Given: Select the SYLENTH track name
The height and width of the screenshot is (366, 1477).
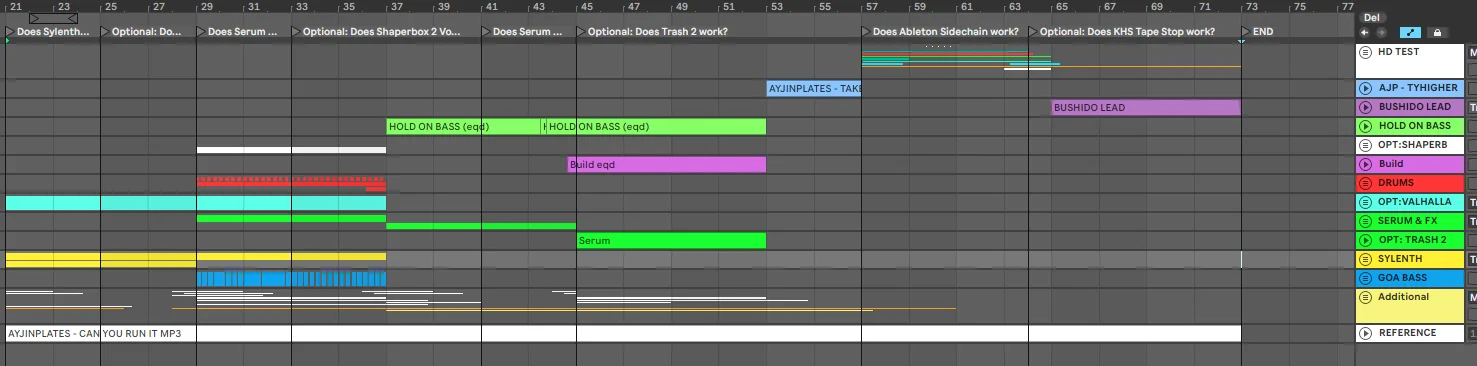Looking at the screenshot, I should pos(1400,259).
